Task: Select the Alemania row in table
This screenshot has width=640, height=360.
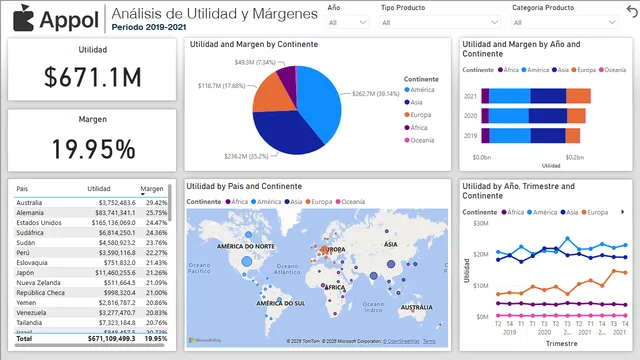Action: pyautogui.click(x=91, y=213)
